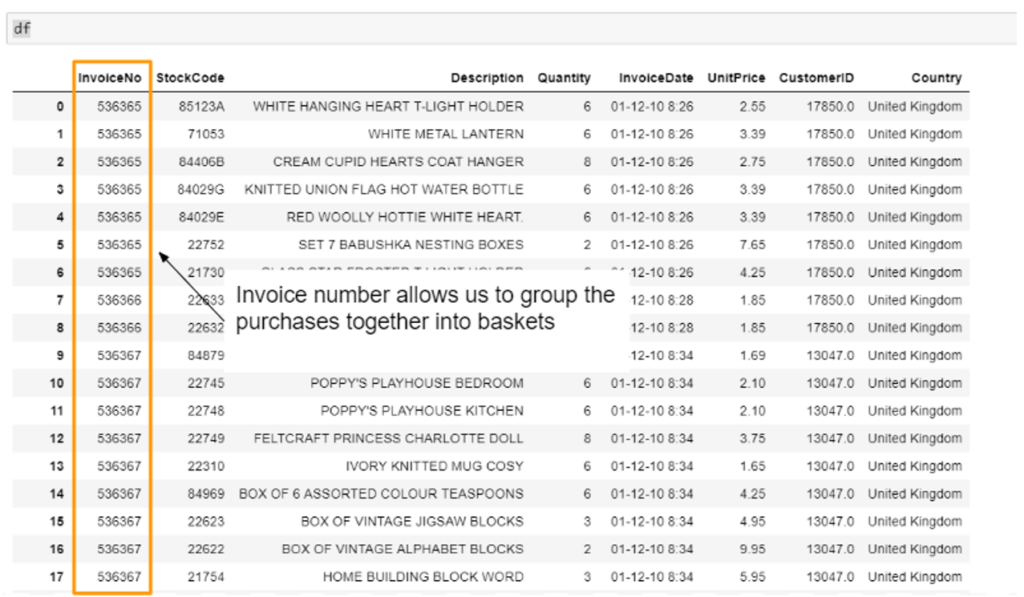Select the InvoiceNo column header
This screenshot has width=1024, height=597.
coord(110,78)
